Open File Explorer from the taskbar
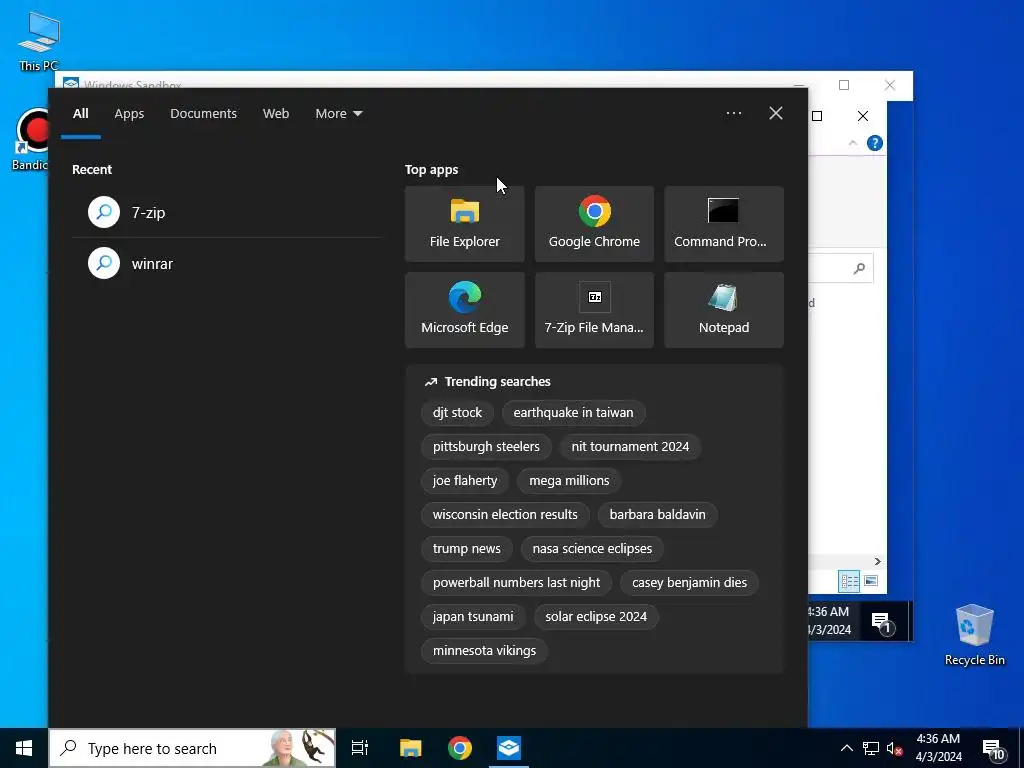This screenshot has width=1024, height=768. (x=410, y=748)
